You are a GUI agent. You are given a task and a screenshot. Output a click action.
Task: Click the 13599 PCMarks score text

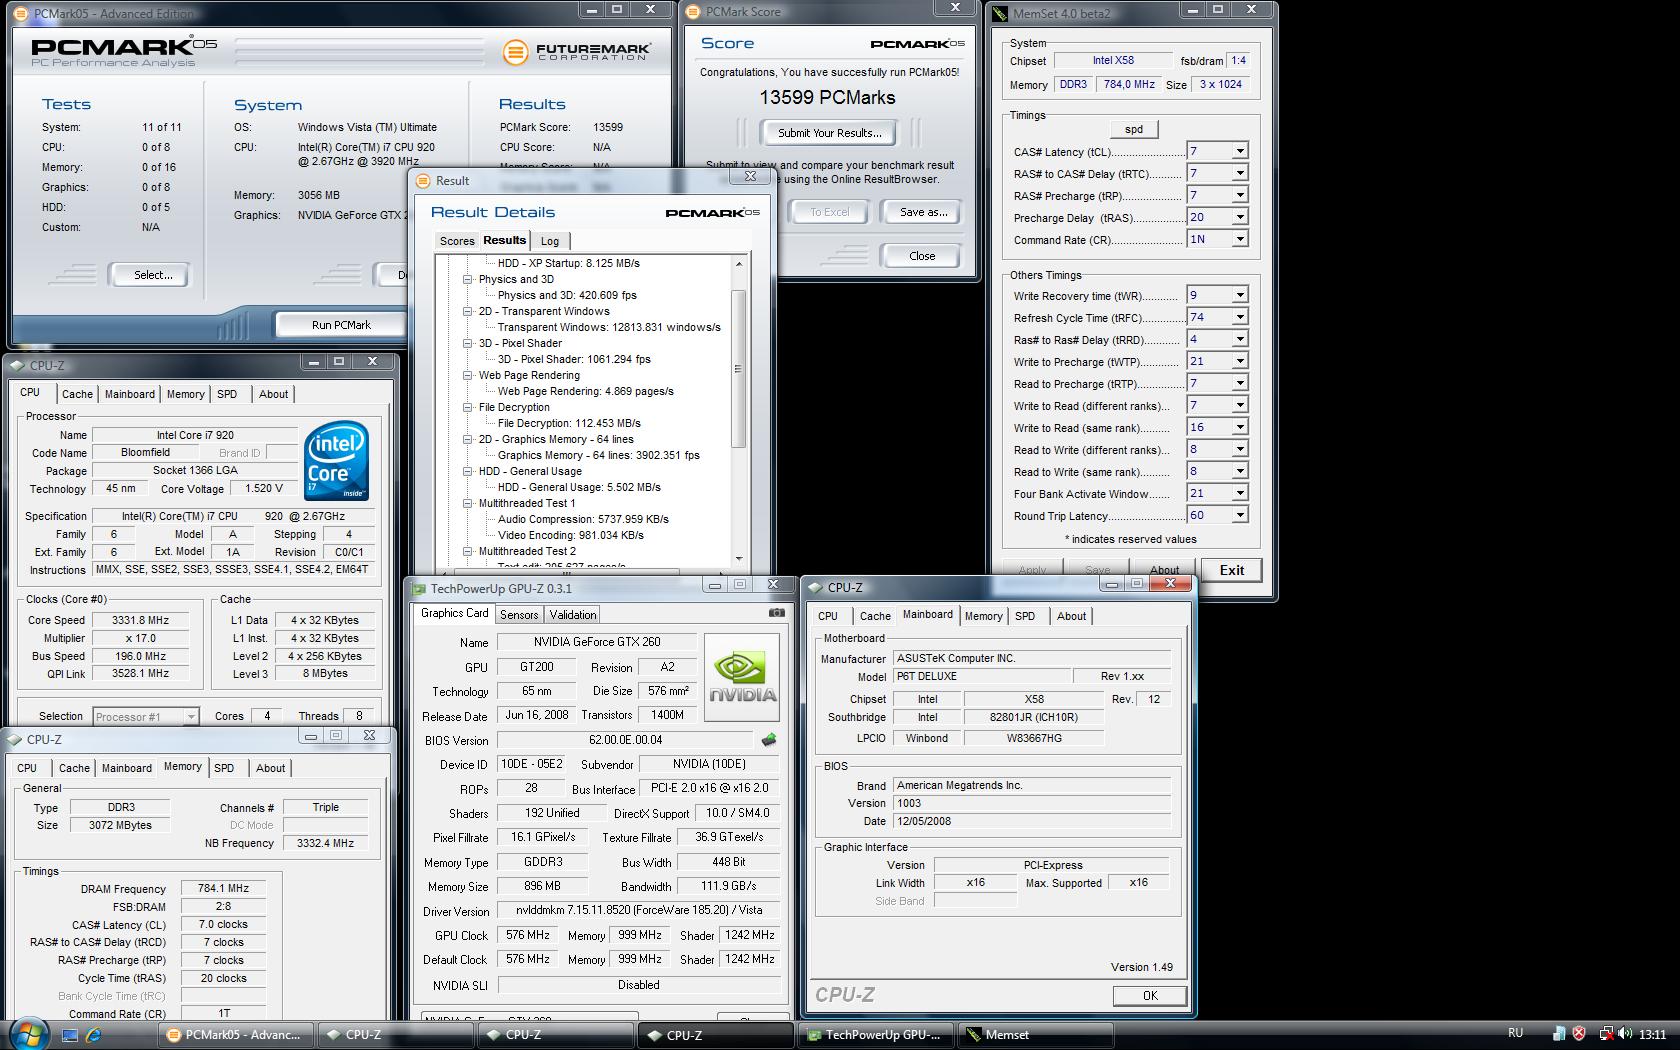pos(827,97)
